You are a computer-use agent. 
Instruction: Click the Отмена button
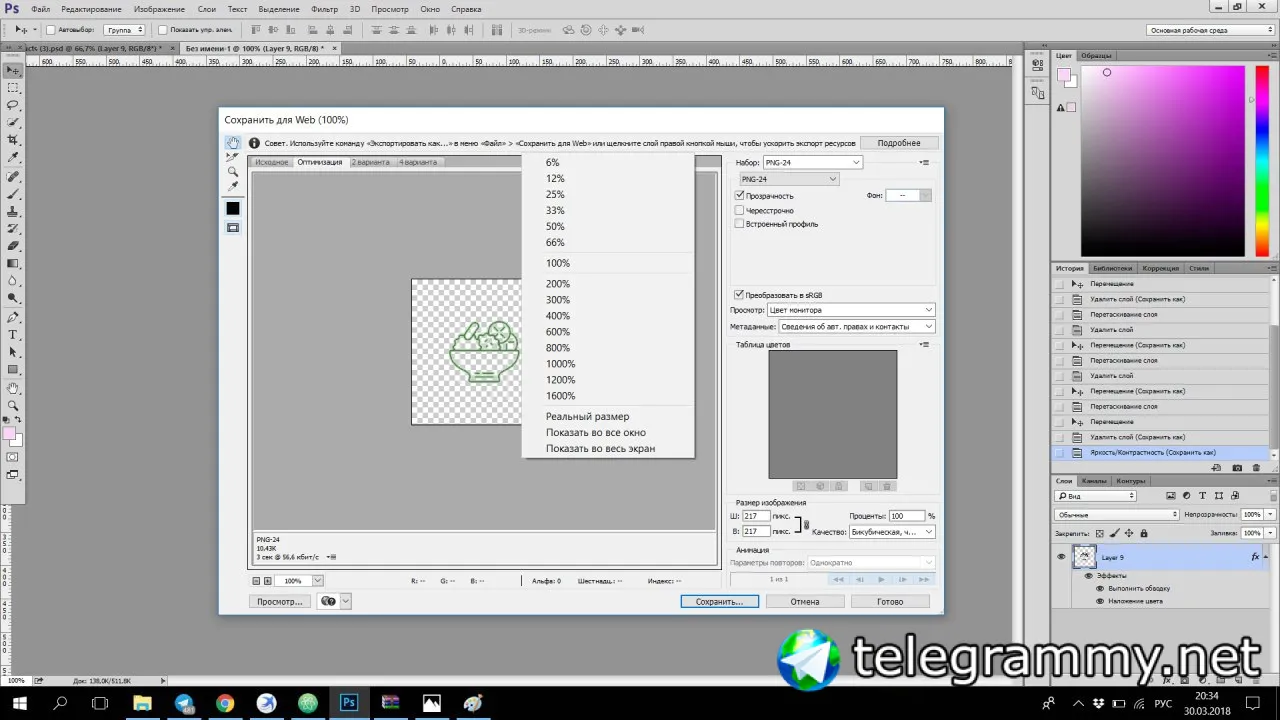805,602
